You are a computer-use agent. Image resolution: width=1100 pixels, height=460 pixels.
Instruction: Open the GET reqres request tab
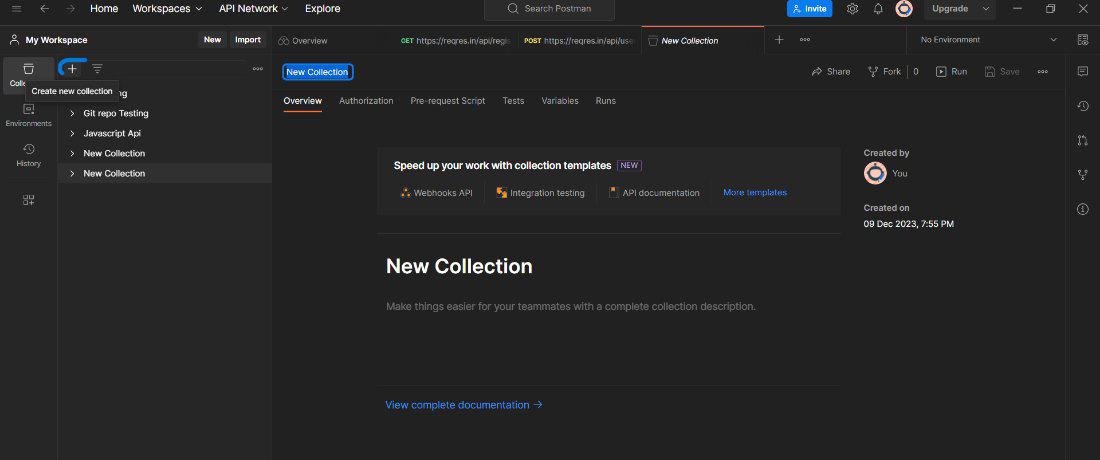(x=456, y=41)
